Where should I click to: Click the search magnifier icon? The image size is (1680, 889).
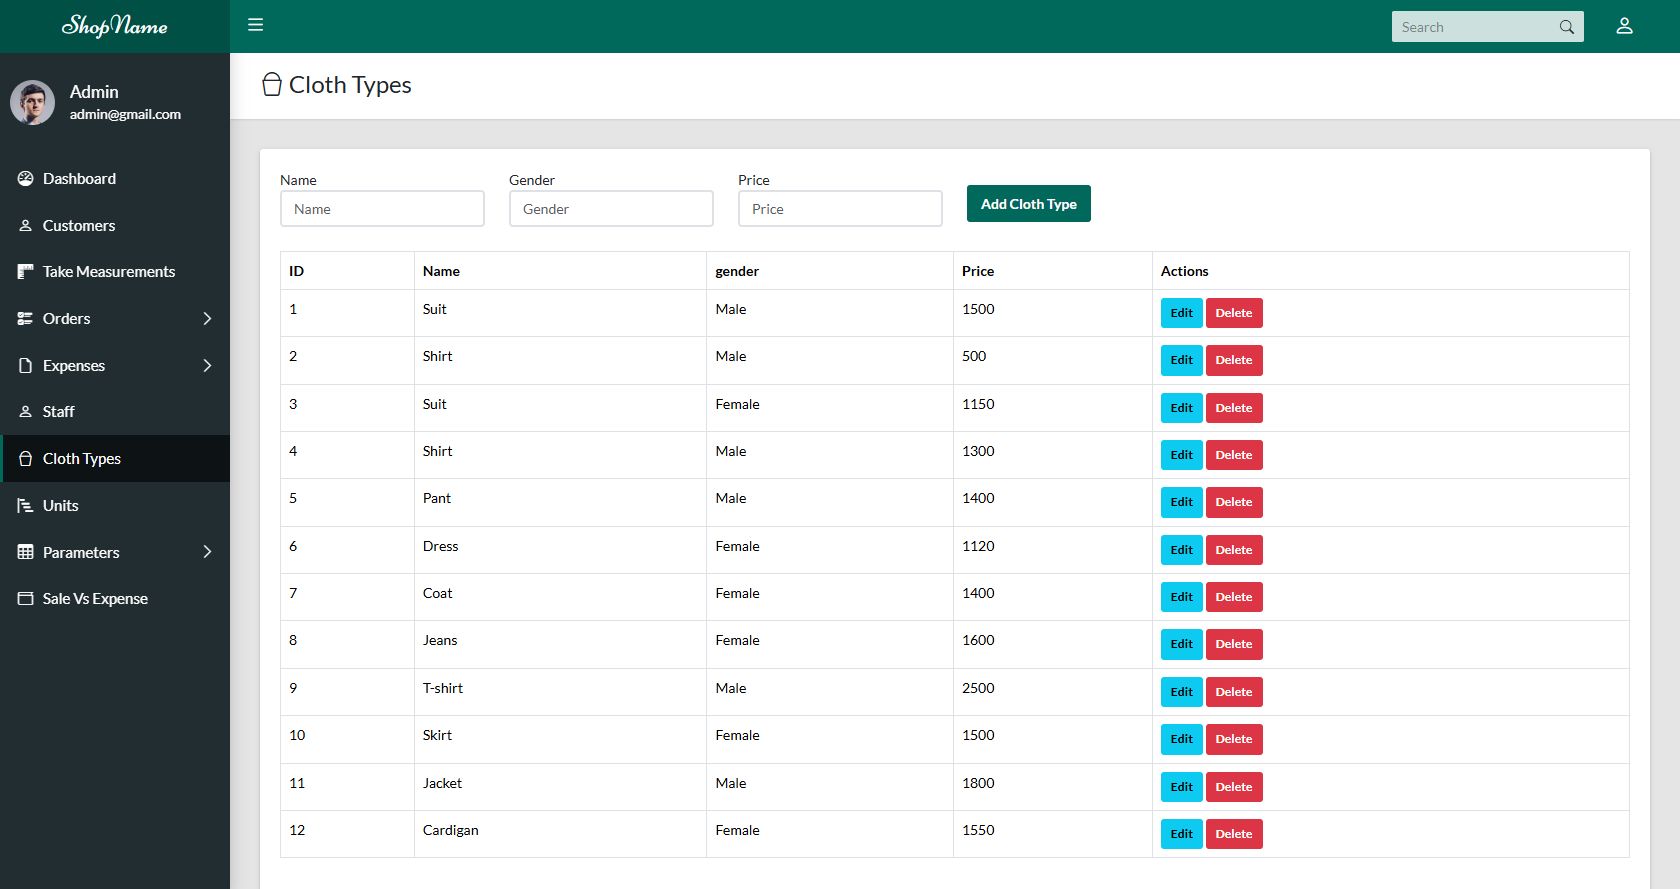tap(1566, 27)
